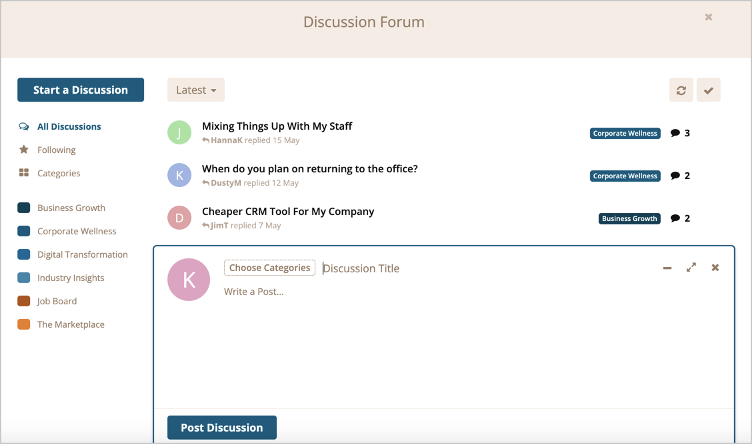Click the Job Board color swatch
The width and height of the screenshot is (752, 444).
[24, 301]
